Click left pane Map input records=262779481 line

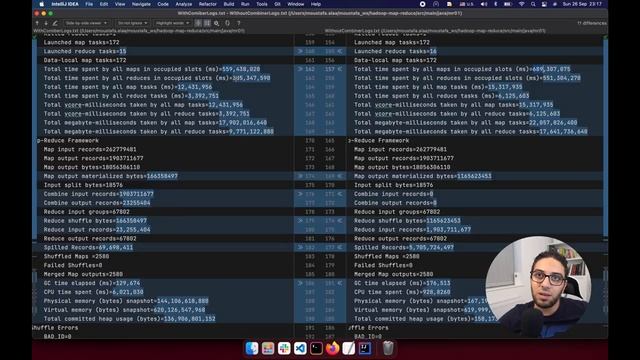(x=90, y=149)
